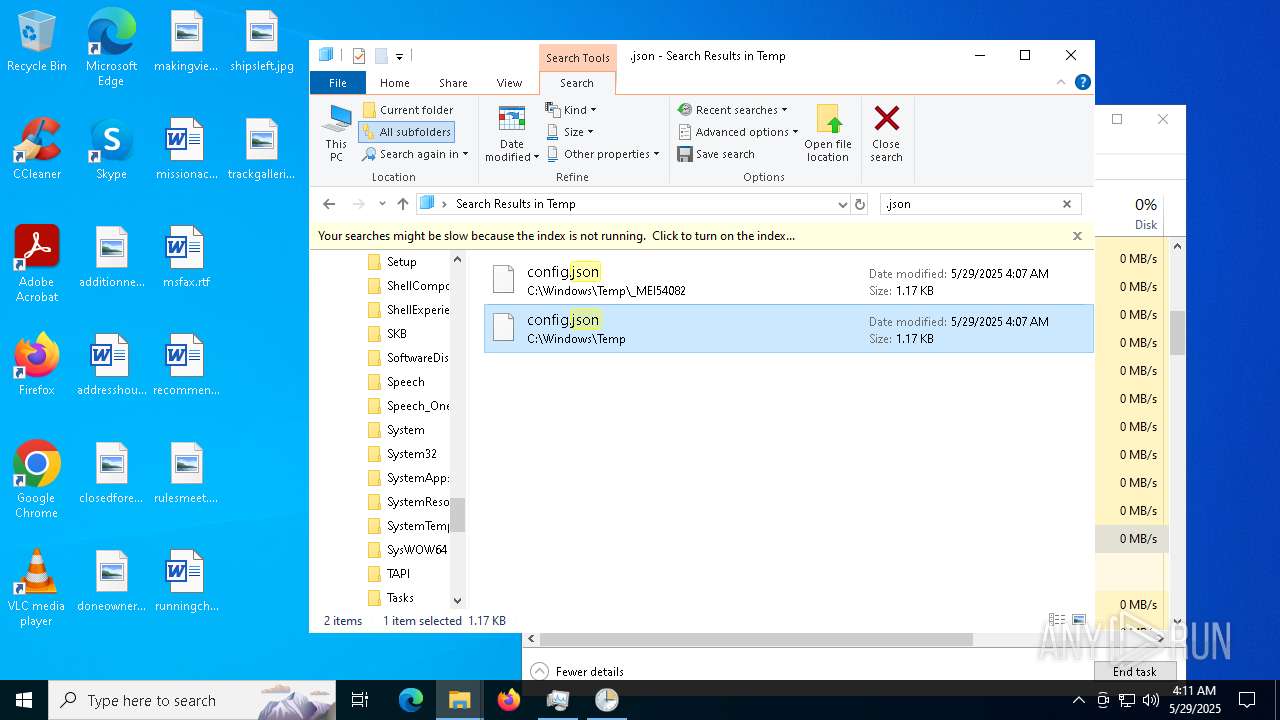Image resolution: width=1280 pixels, height=720 pixels.
Task: Open recent locations dropdown arrow
Action: pos(382,204)
